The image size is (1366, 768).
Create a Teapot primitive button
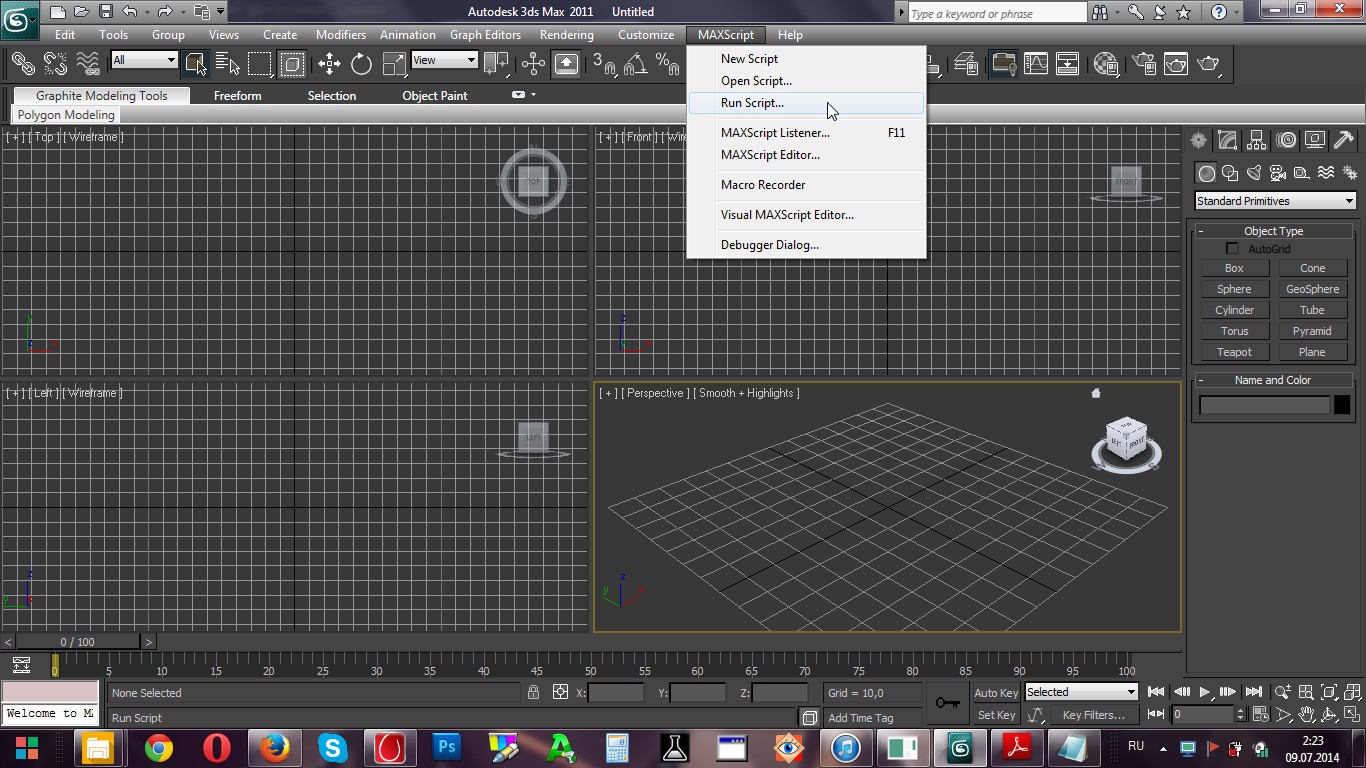[x=1234, y=352]
